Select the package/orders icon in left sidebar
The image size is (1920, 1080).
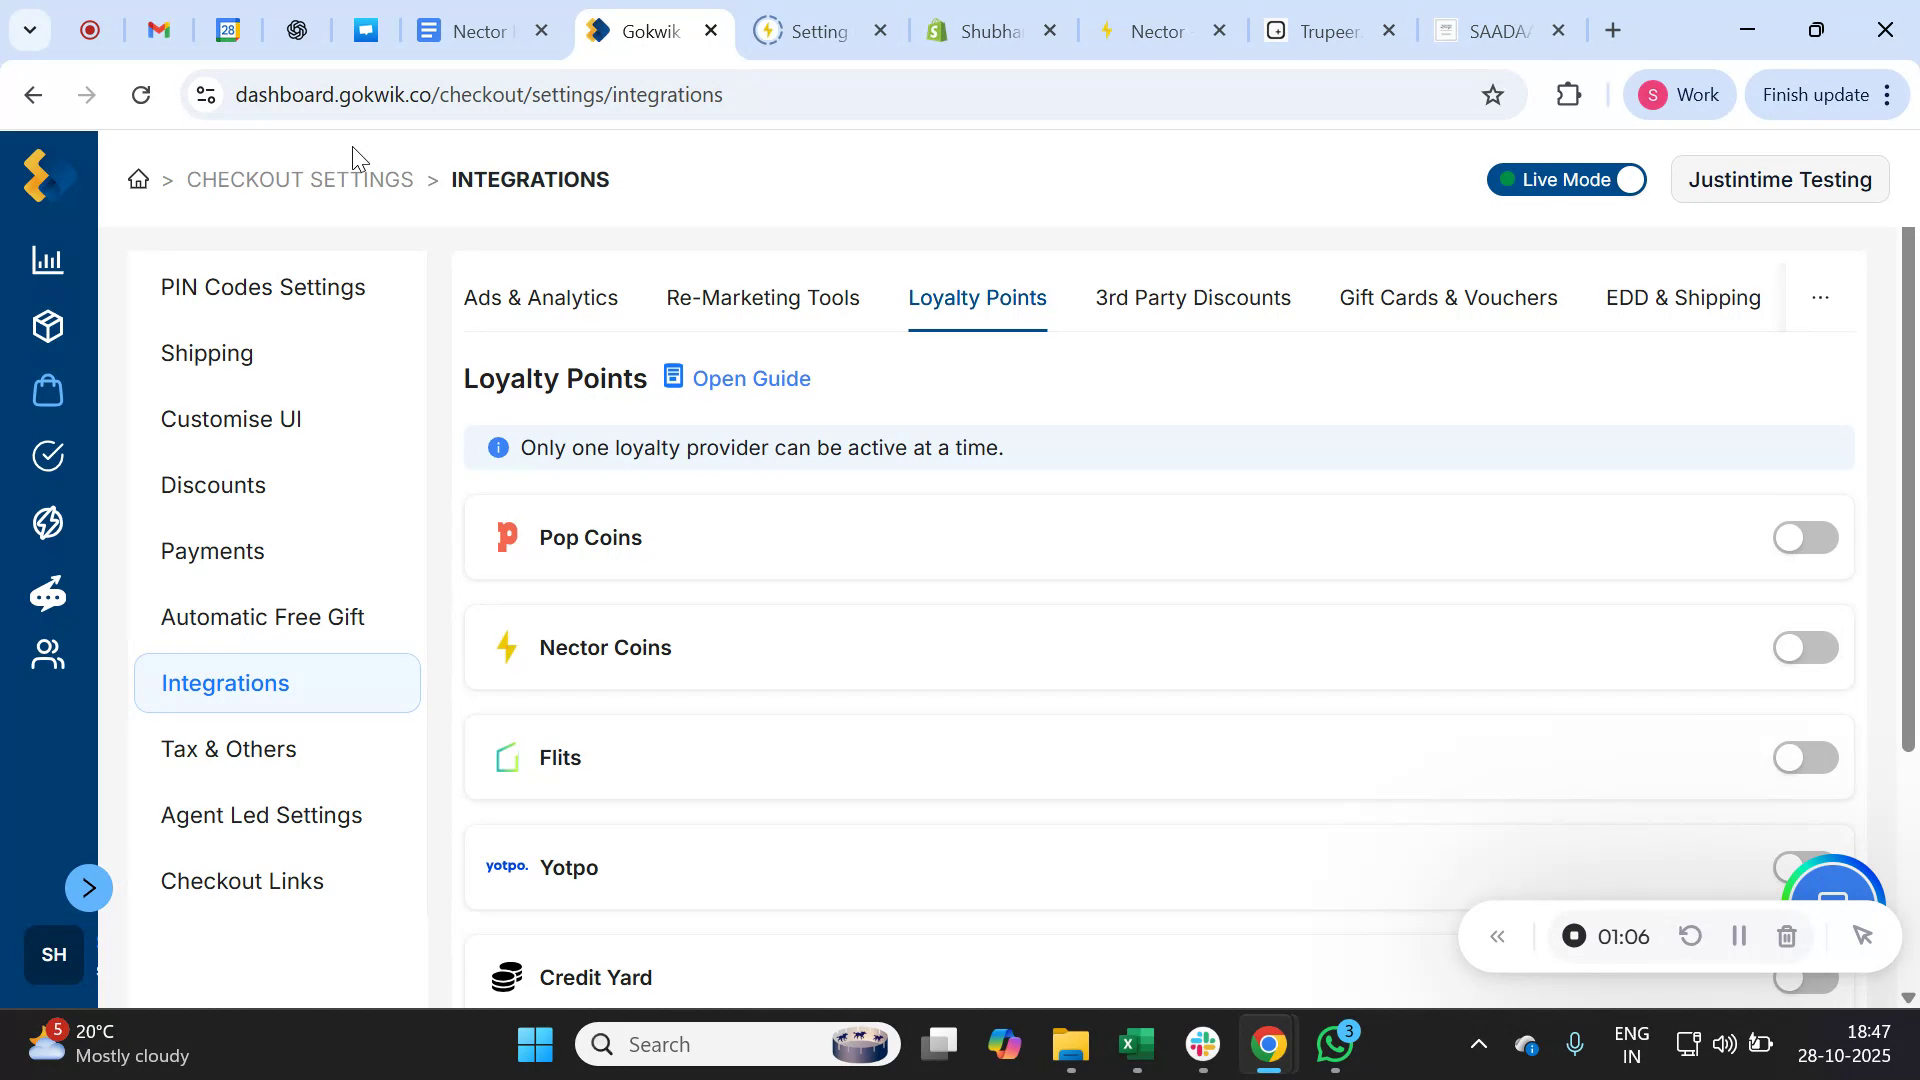47,326
